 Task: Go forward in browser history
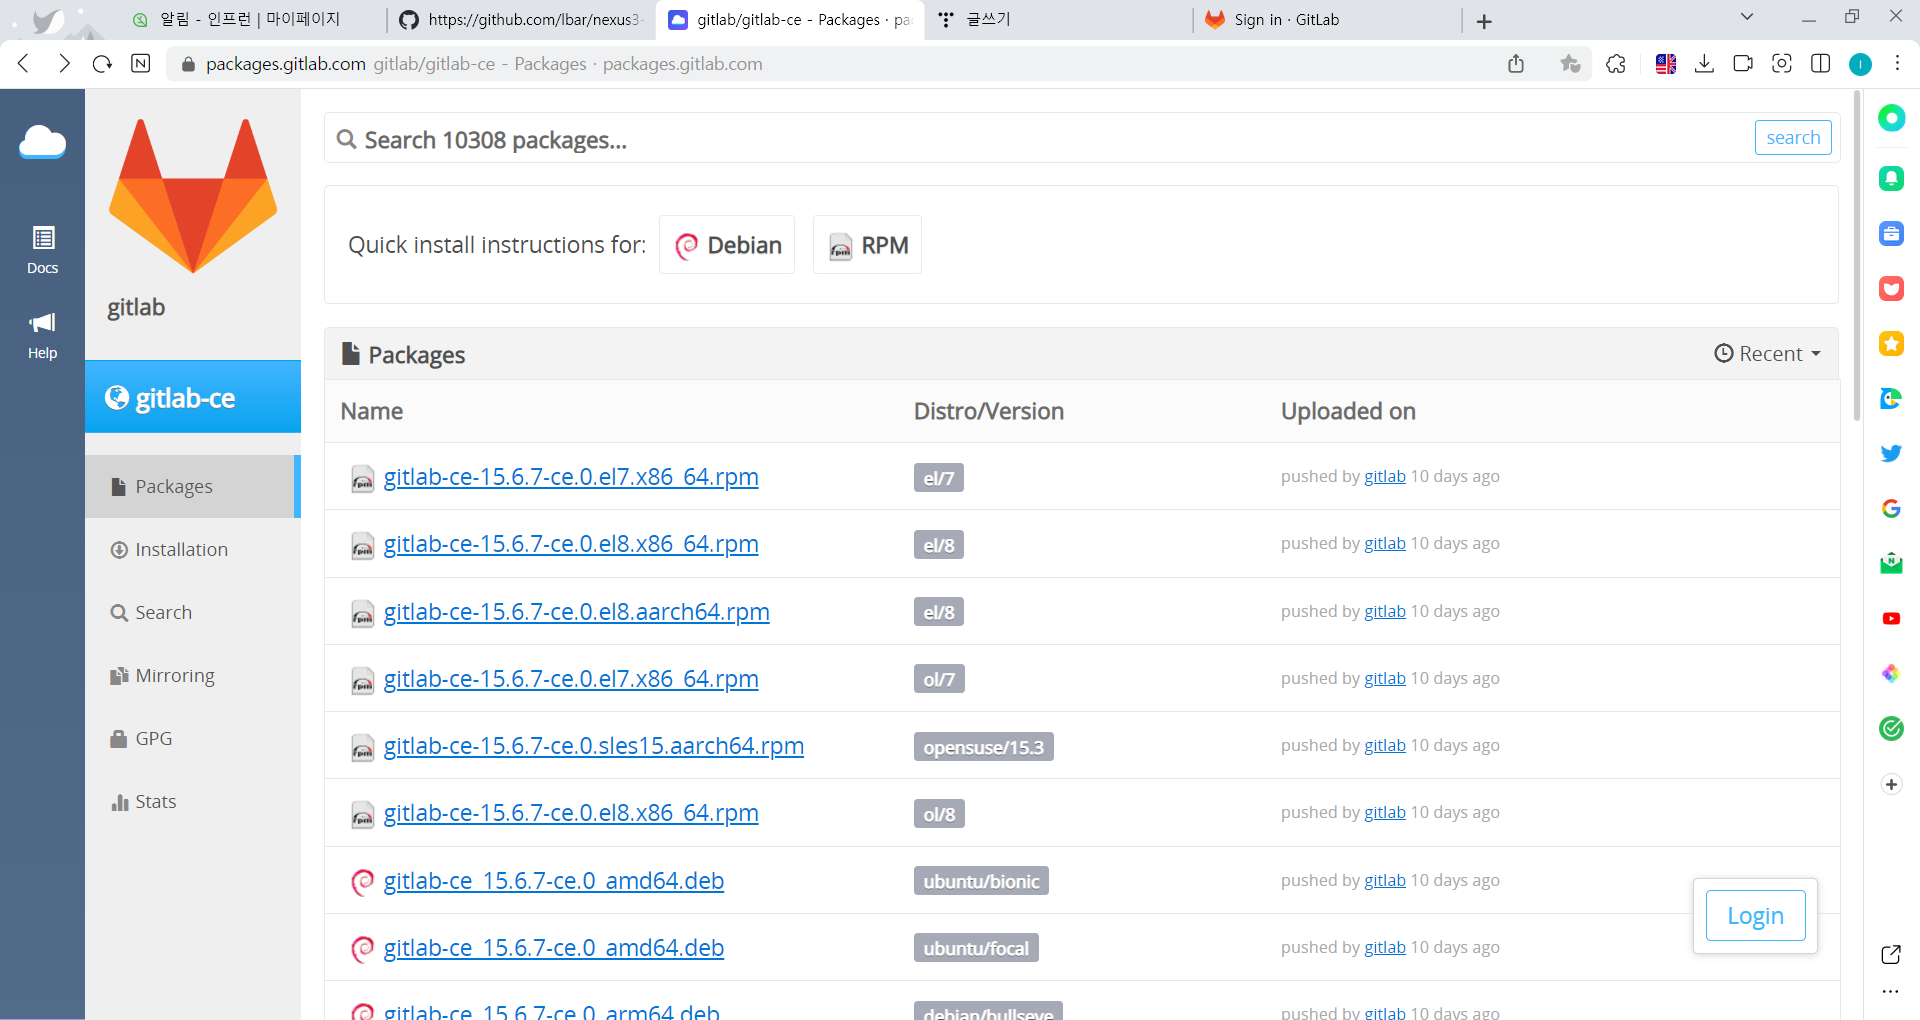click(x=64, y=64)
